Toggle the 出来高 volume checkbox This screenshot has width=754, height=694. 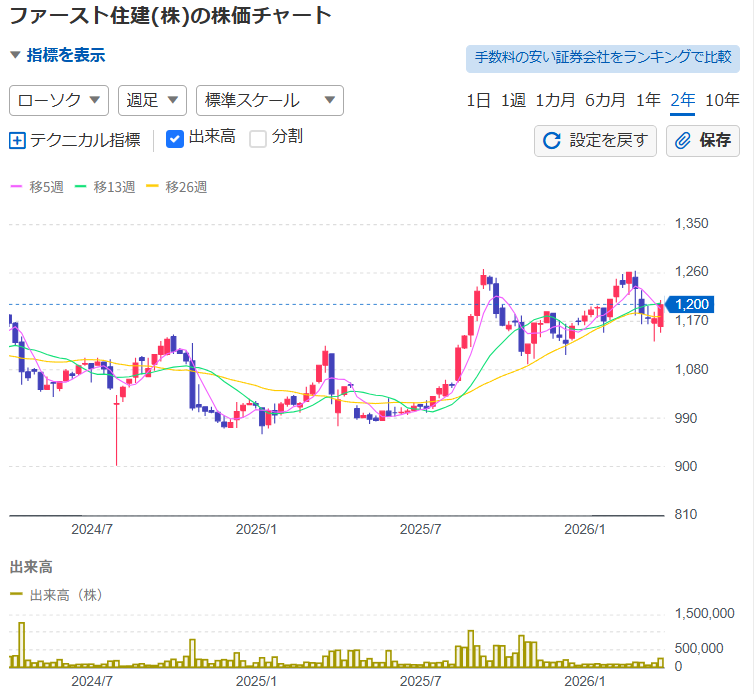(174, 138)
